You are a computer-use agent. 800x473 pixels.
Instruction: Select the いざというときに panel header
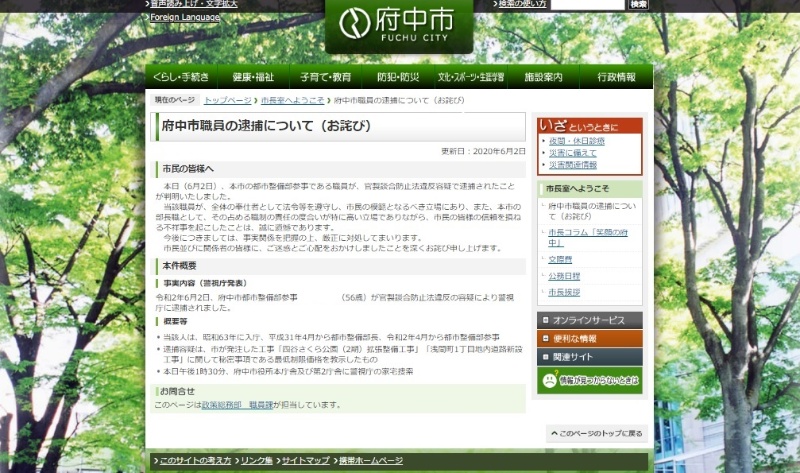coord(590,126)
